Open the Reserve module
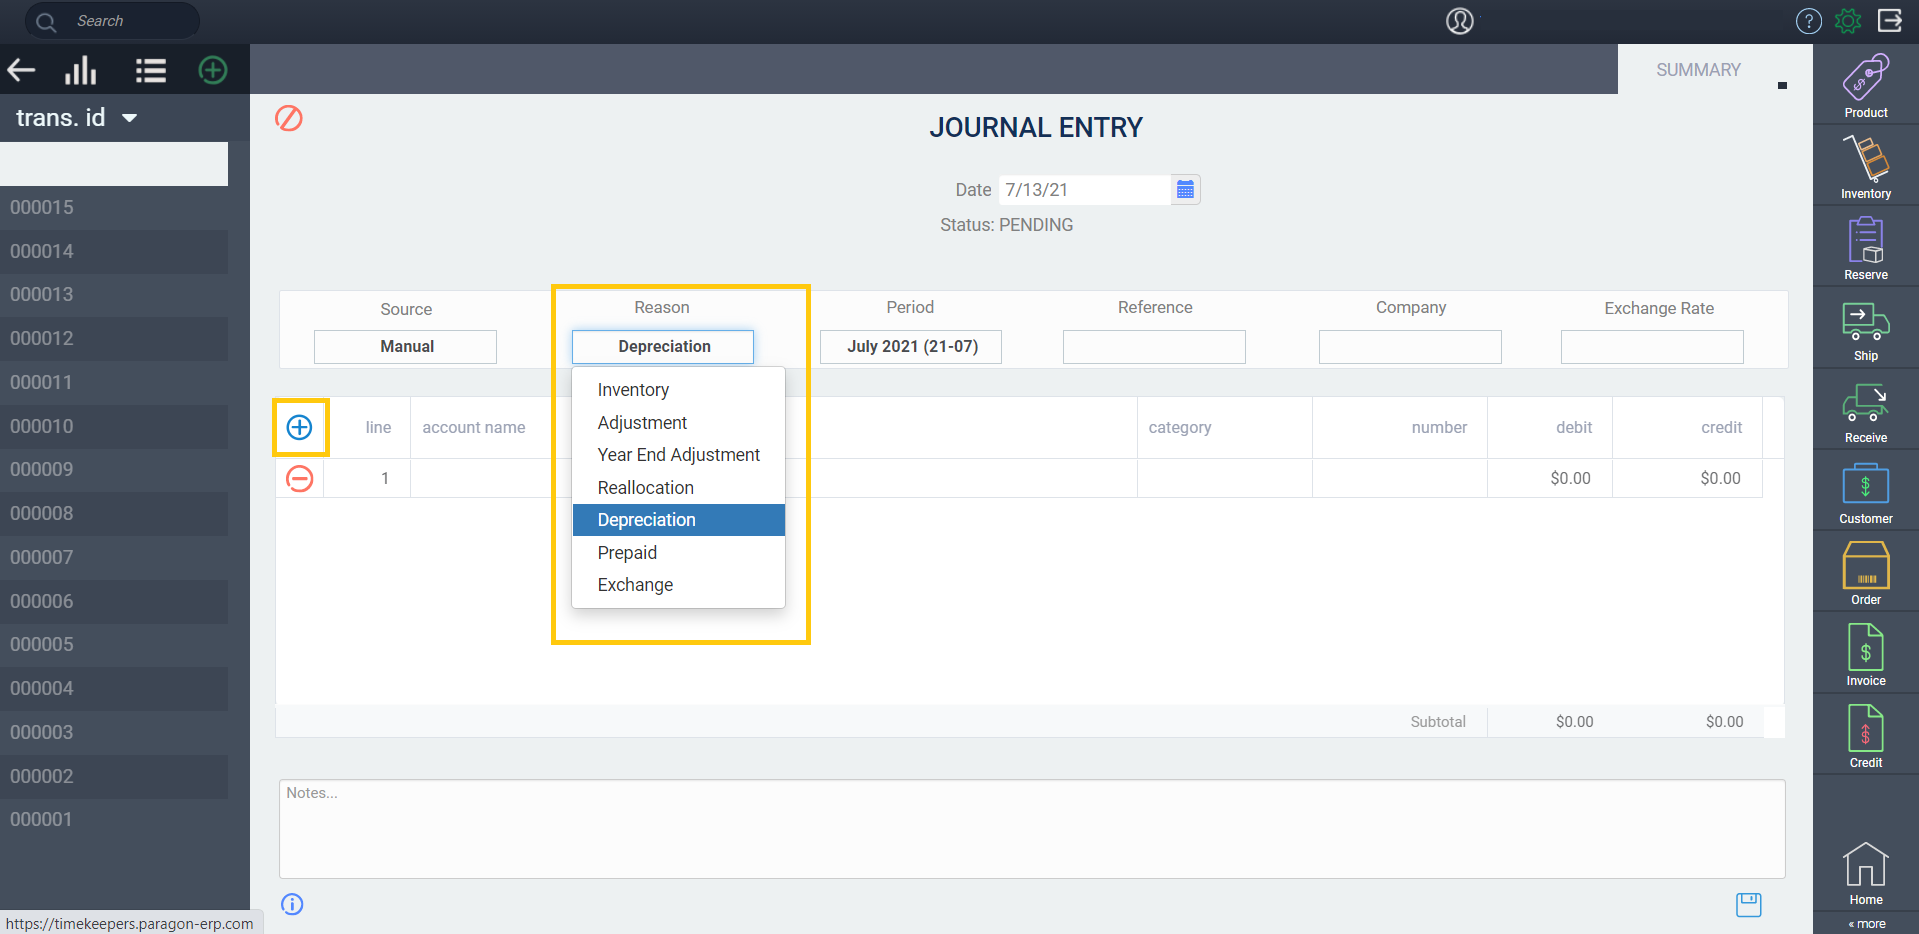1919x934 pixels. 1866,248
